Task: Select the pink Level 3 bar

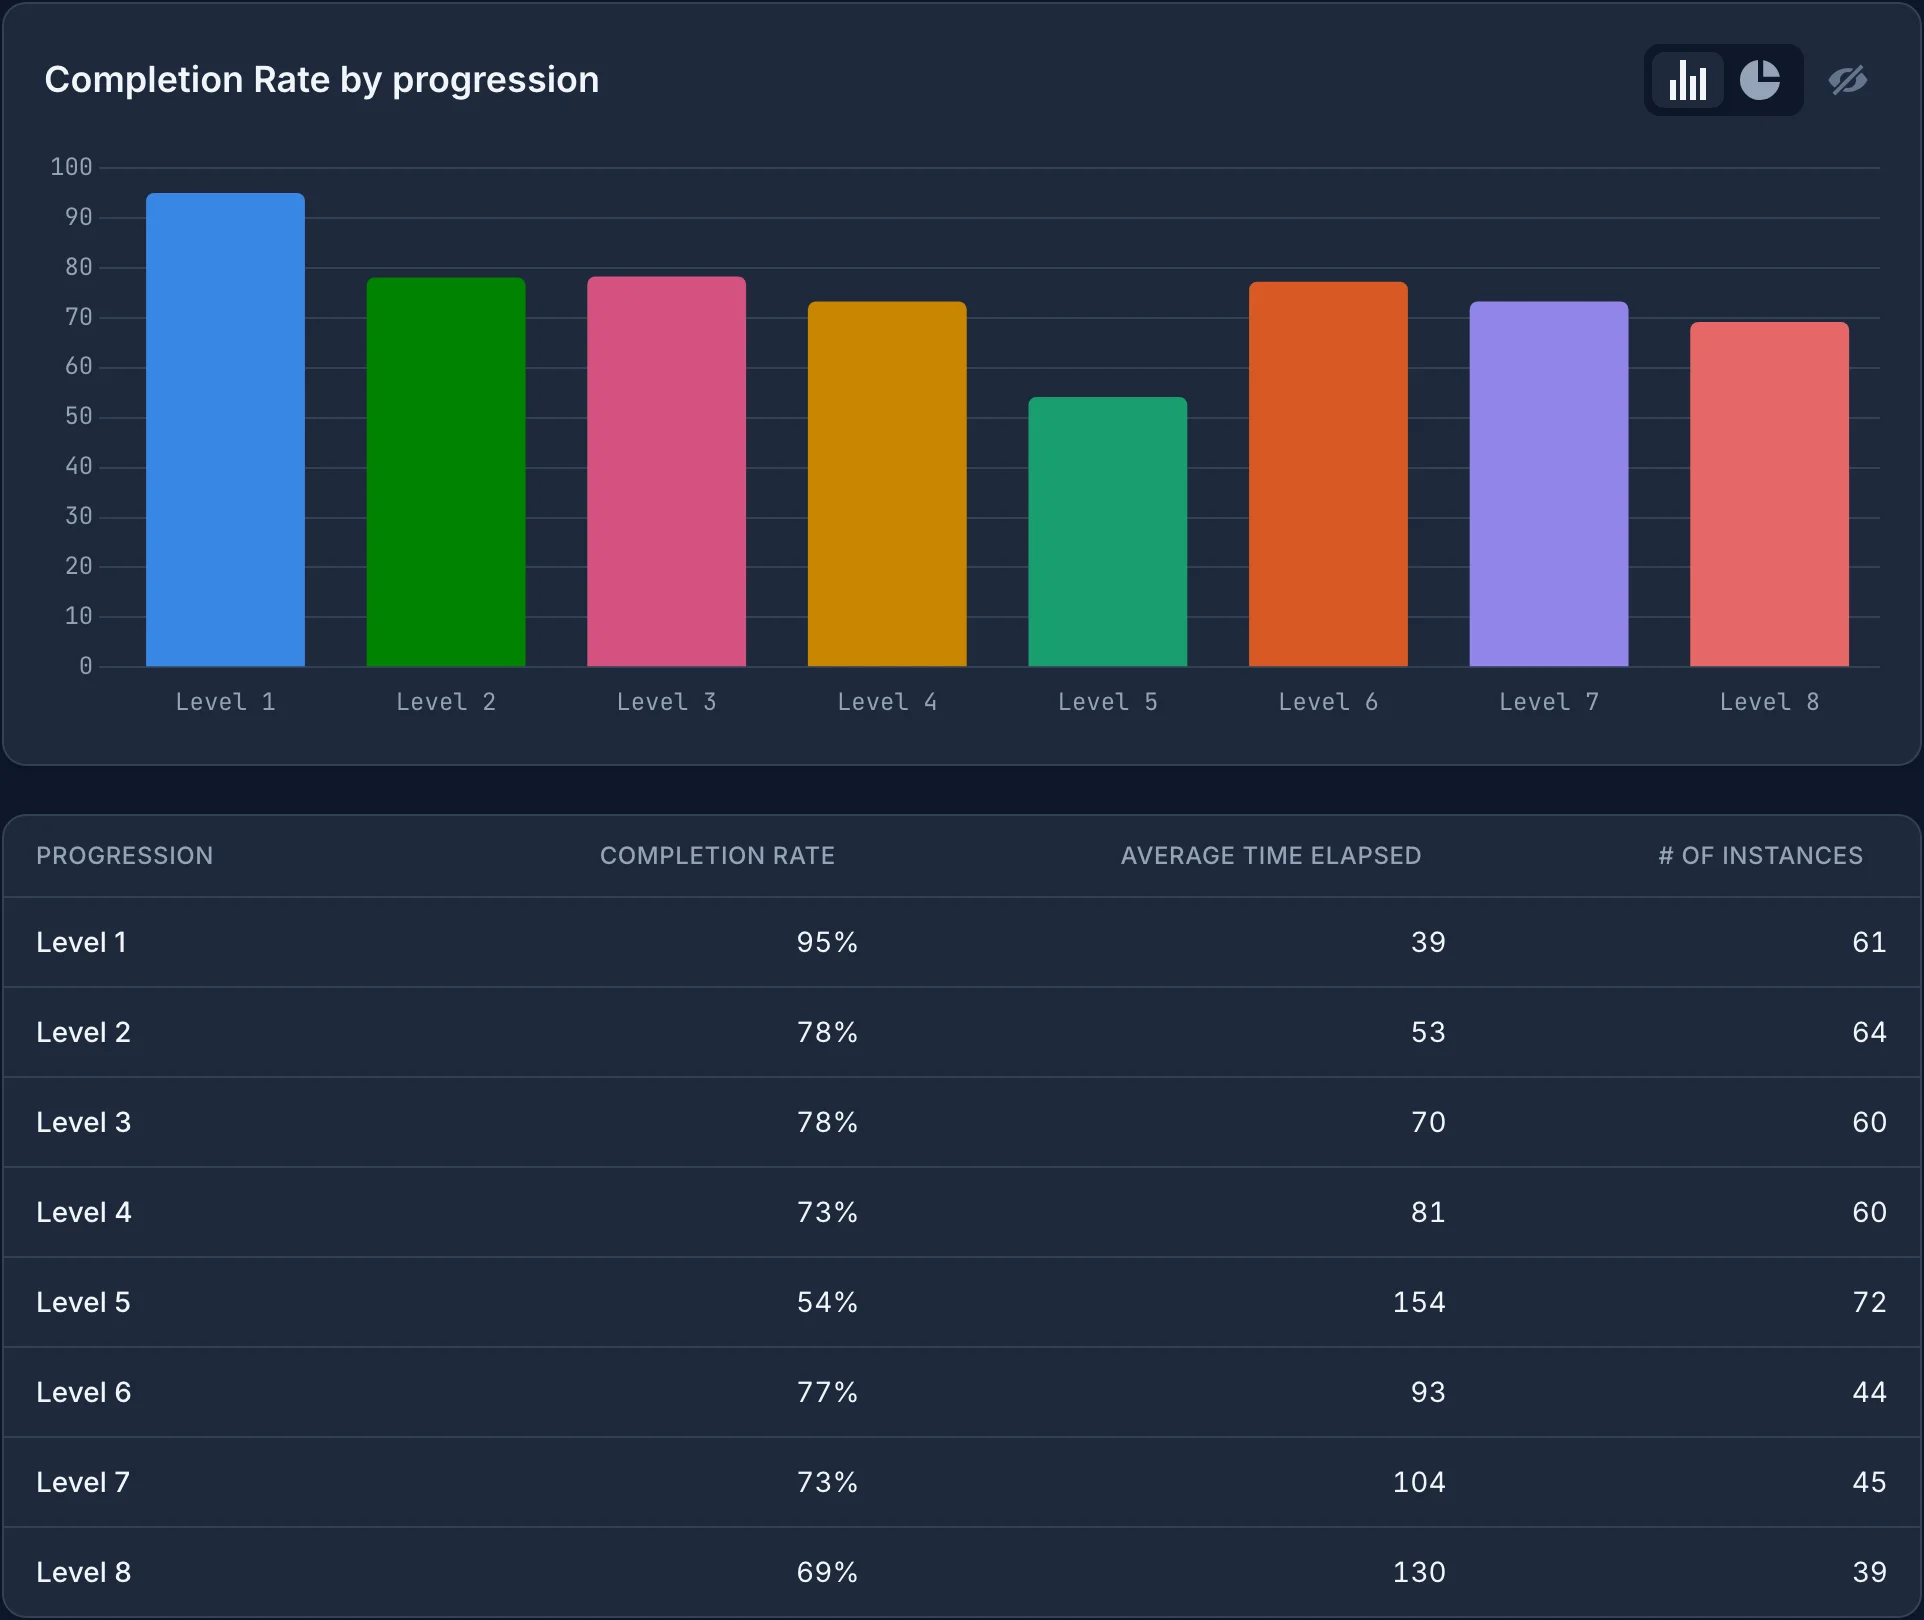Action: (667, 472)
